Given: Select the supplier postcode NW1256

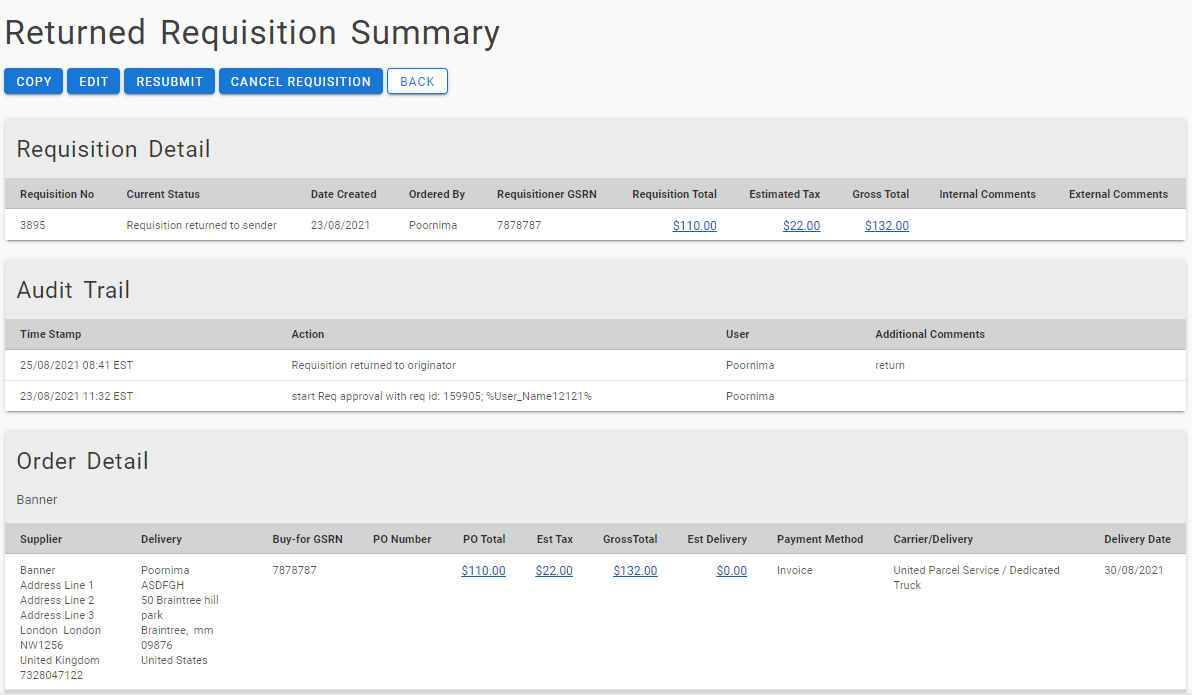Looking at the screenshot, I should [x=41, y=646].
